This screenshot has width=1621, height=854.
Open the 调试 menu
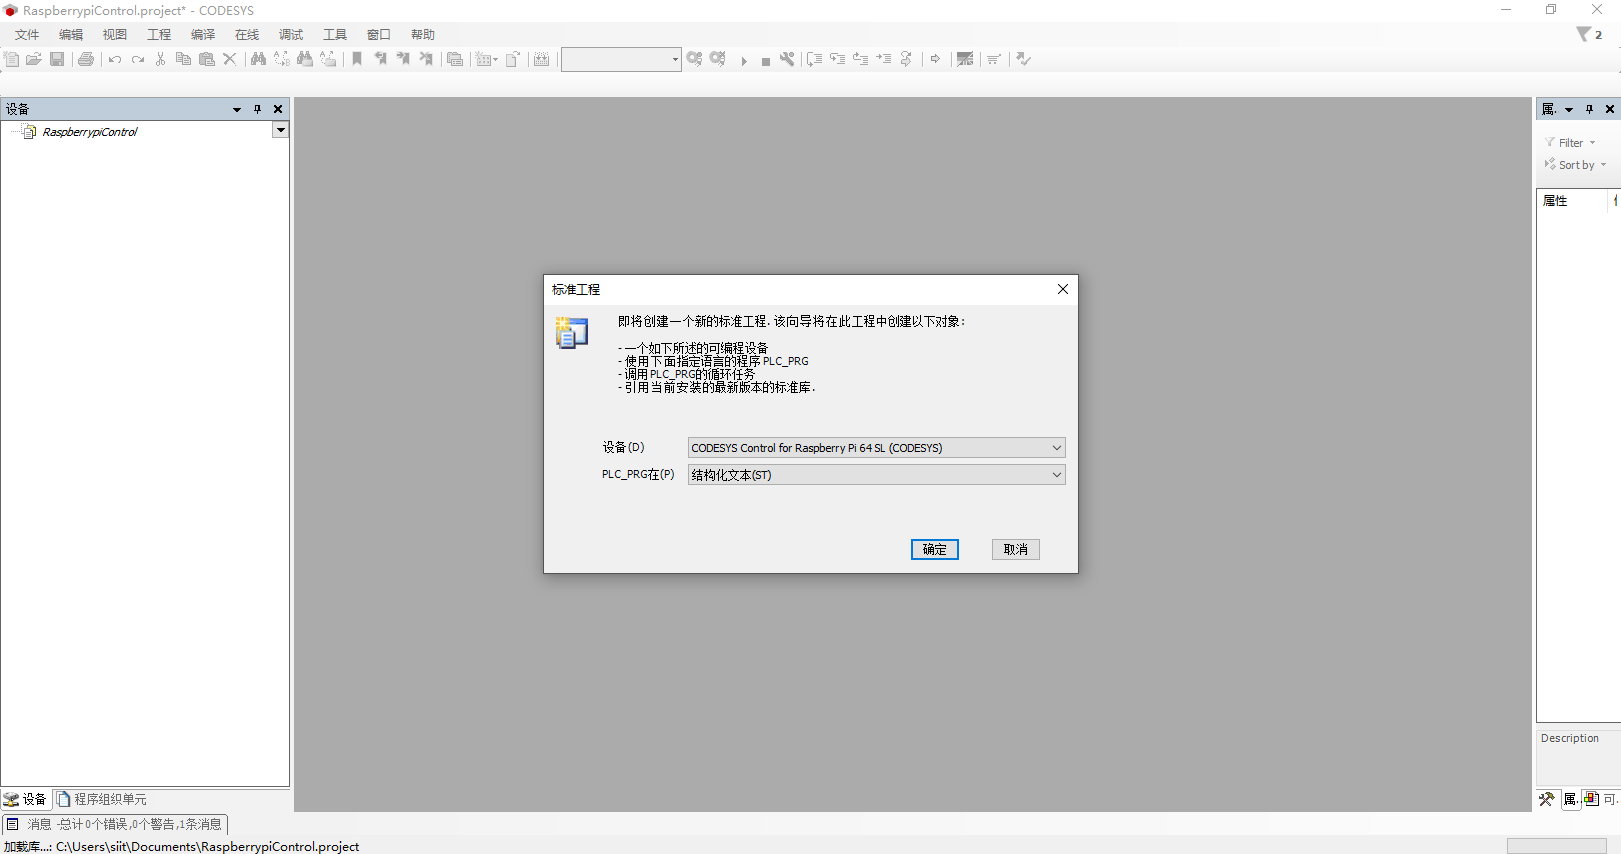[291, 34]
